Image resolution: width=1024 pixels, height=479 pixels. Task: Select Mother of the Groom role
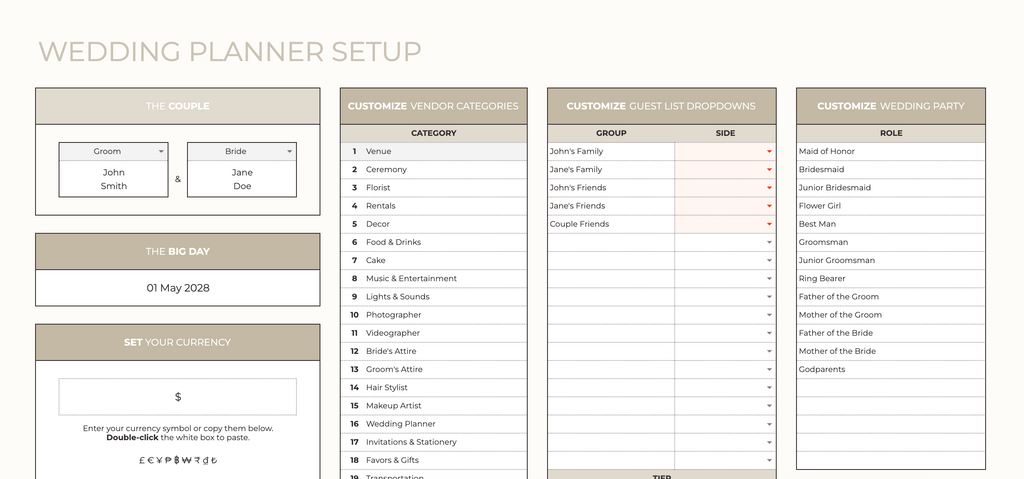pos(891,315)
